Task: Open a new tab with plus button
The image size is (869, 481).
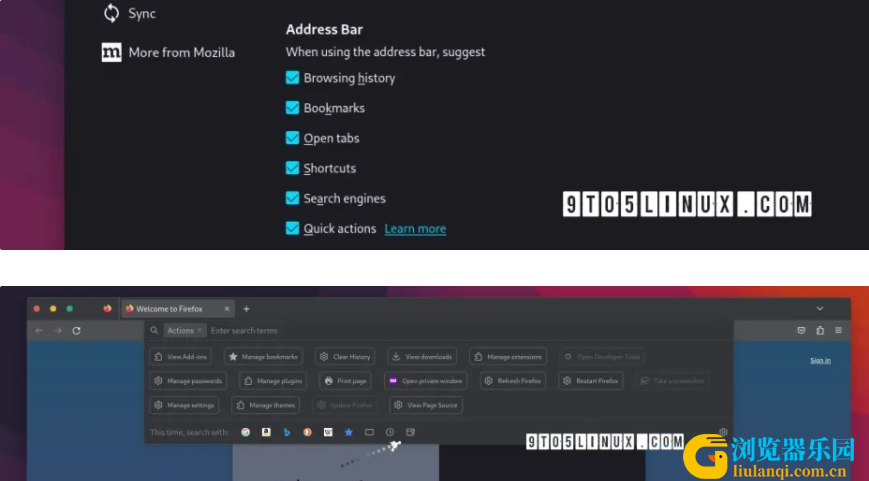Action: tap(247, 309)
